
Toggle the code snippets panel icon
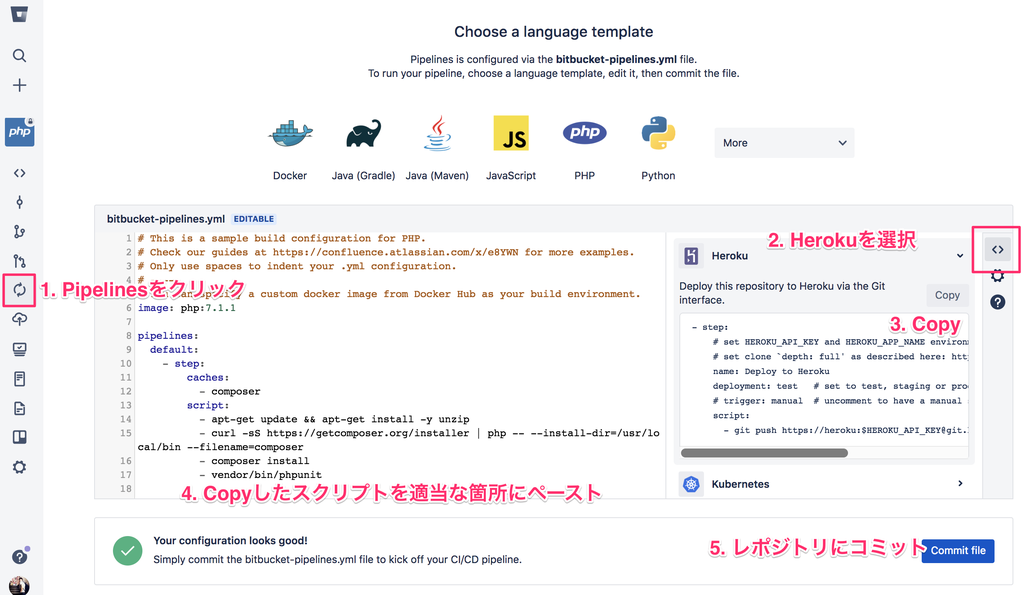(997, 249)
